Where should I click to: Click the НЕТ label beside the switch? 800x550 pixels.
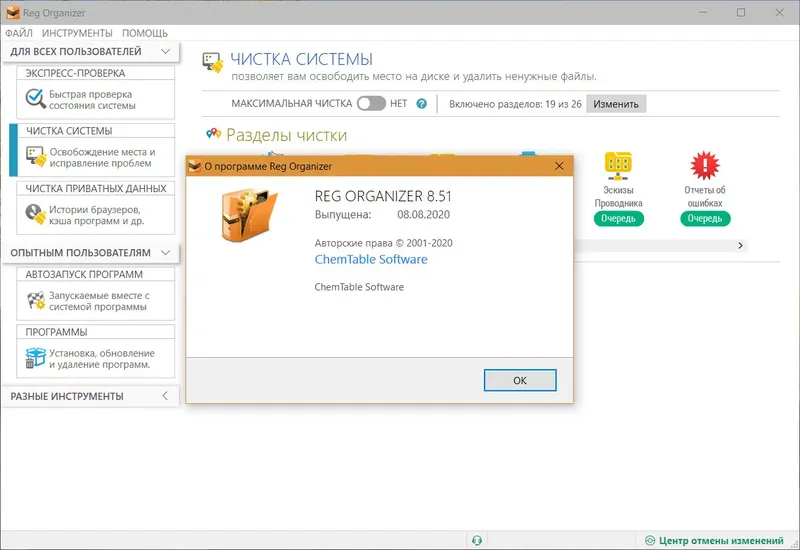[x=398, y=104]
